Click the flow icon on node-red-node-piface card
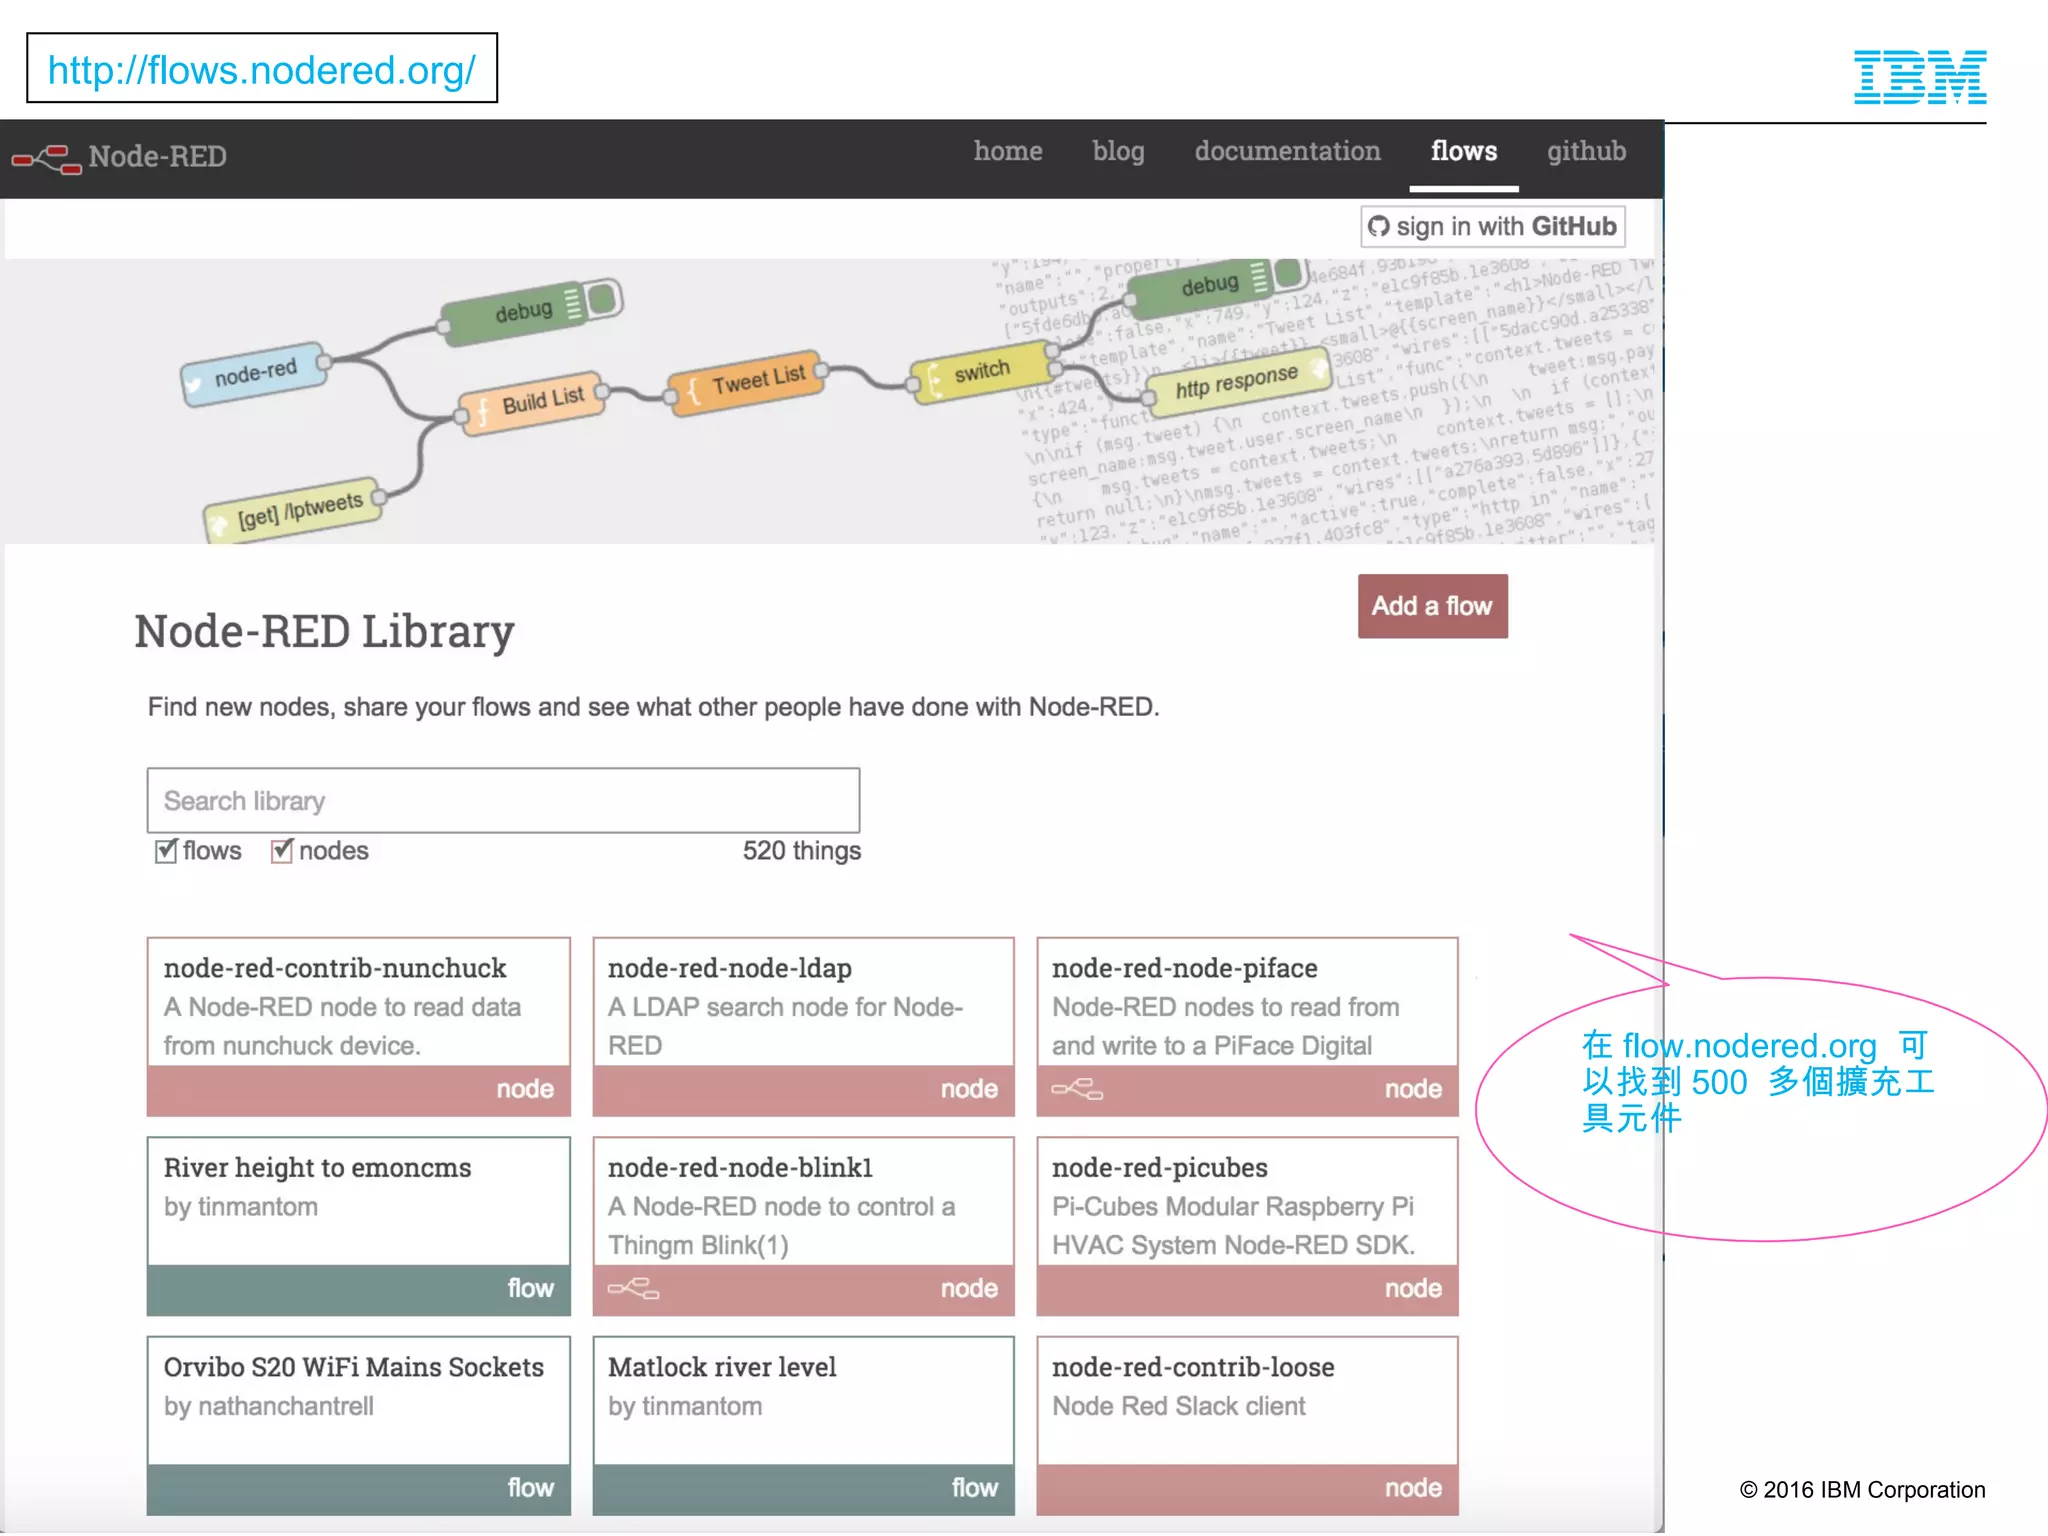Image resolution: width=2048 pixels, height=1536 pixels. (1077, 1089)
